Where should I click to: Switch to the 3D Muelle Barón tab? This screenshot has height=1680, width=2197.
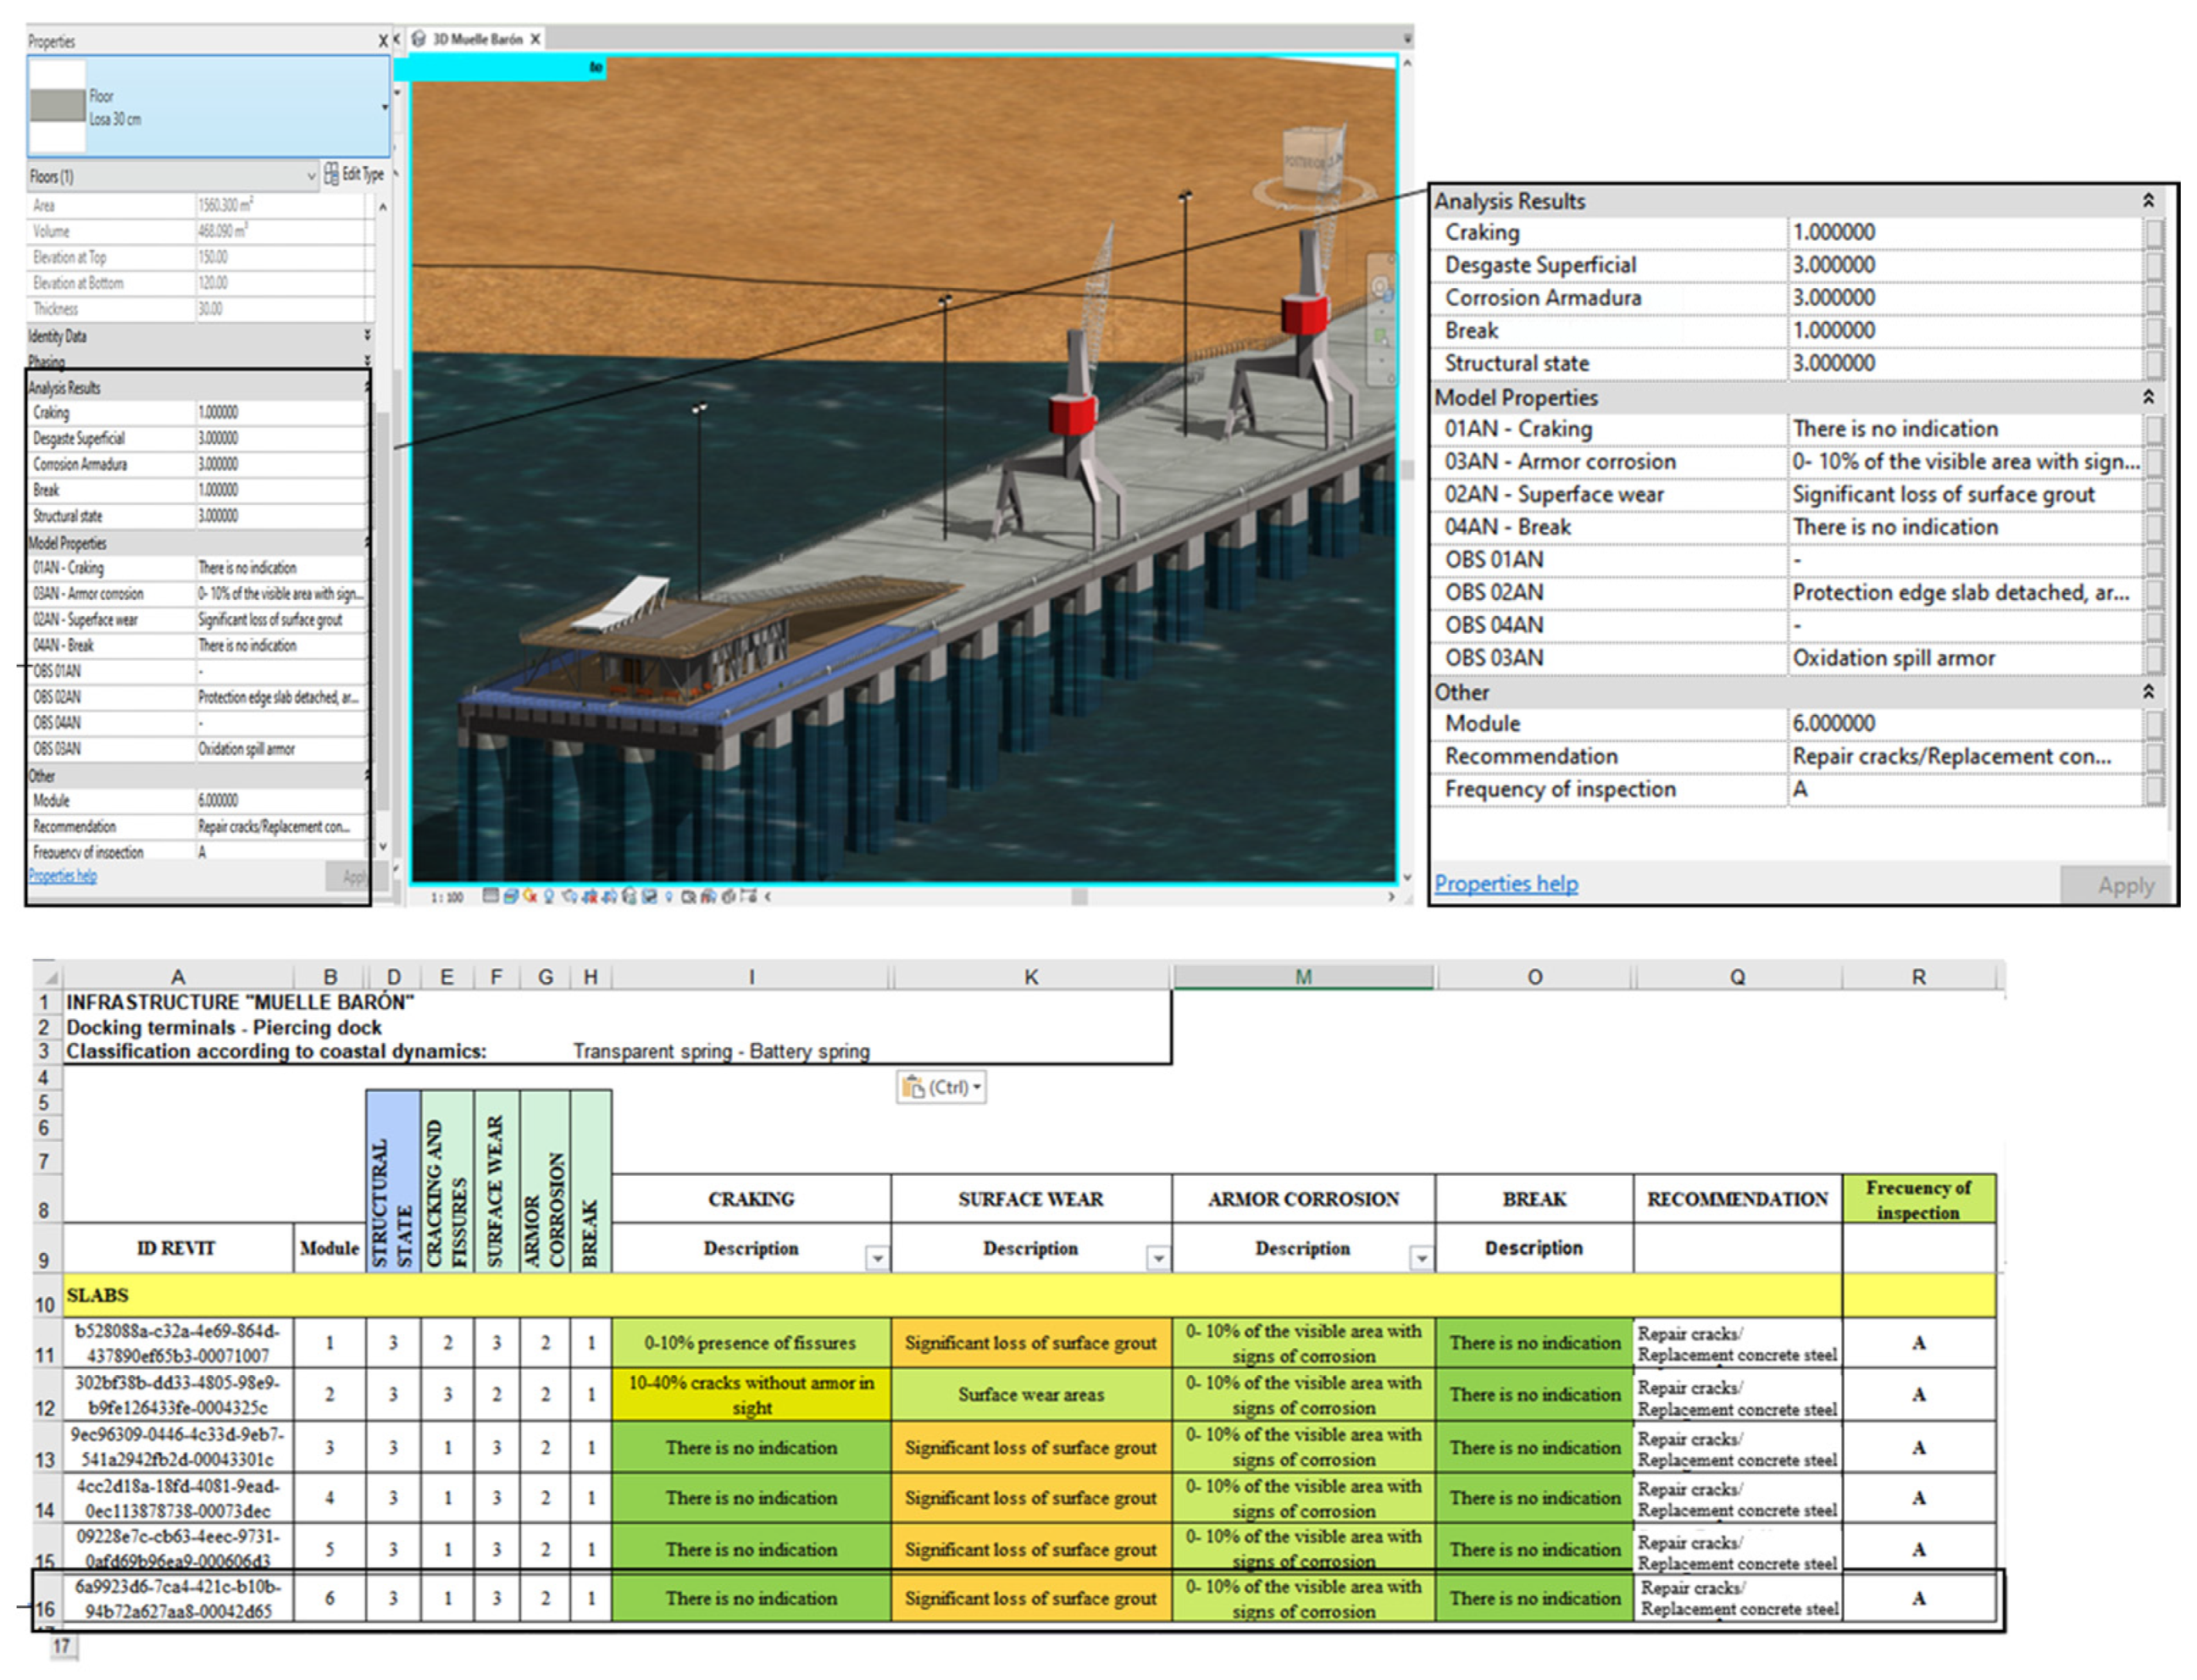477,39
